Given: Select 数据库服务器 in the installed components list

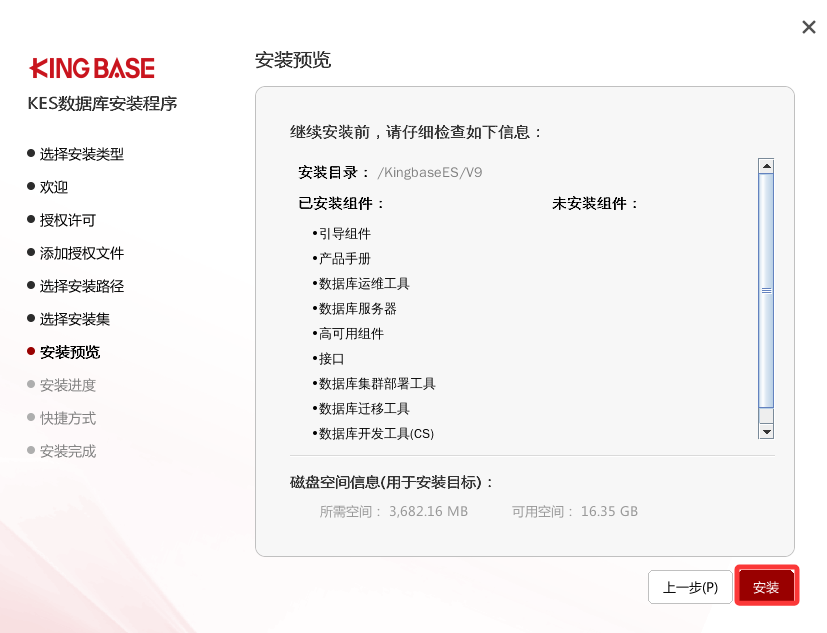Looking at the screenshot, I should pyautogui.click(x=357, y=309).
